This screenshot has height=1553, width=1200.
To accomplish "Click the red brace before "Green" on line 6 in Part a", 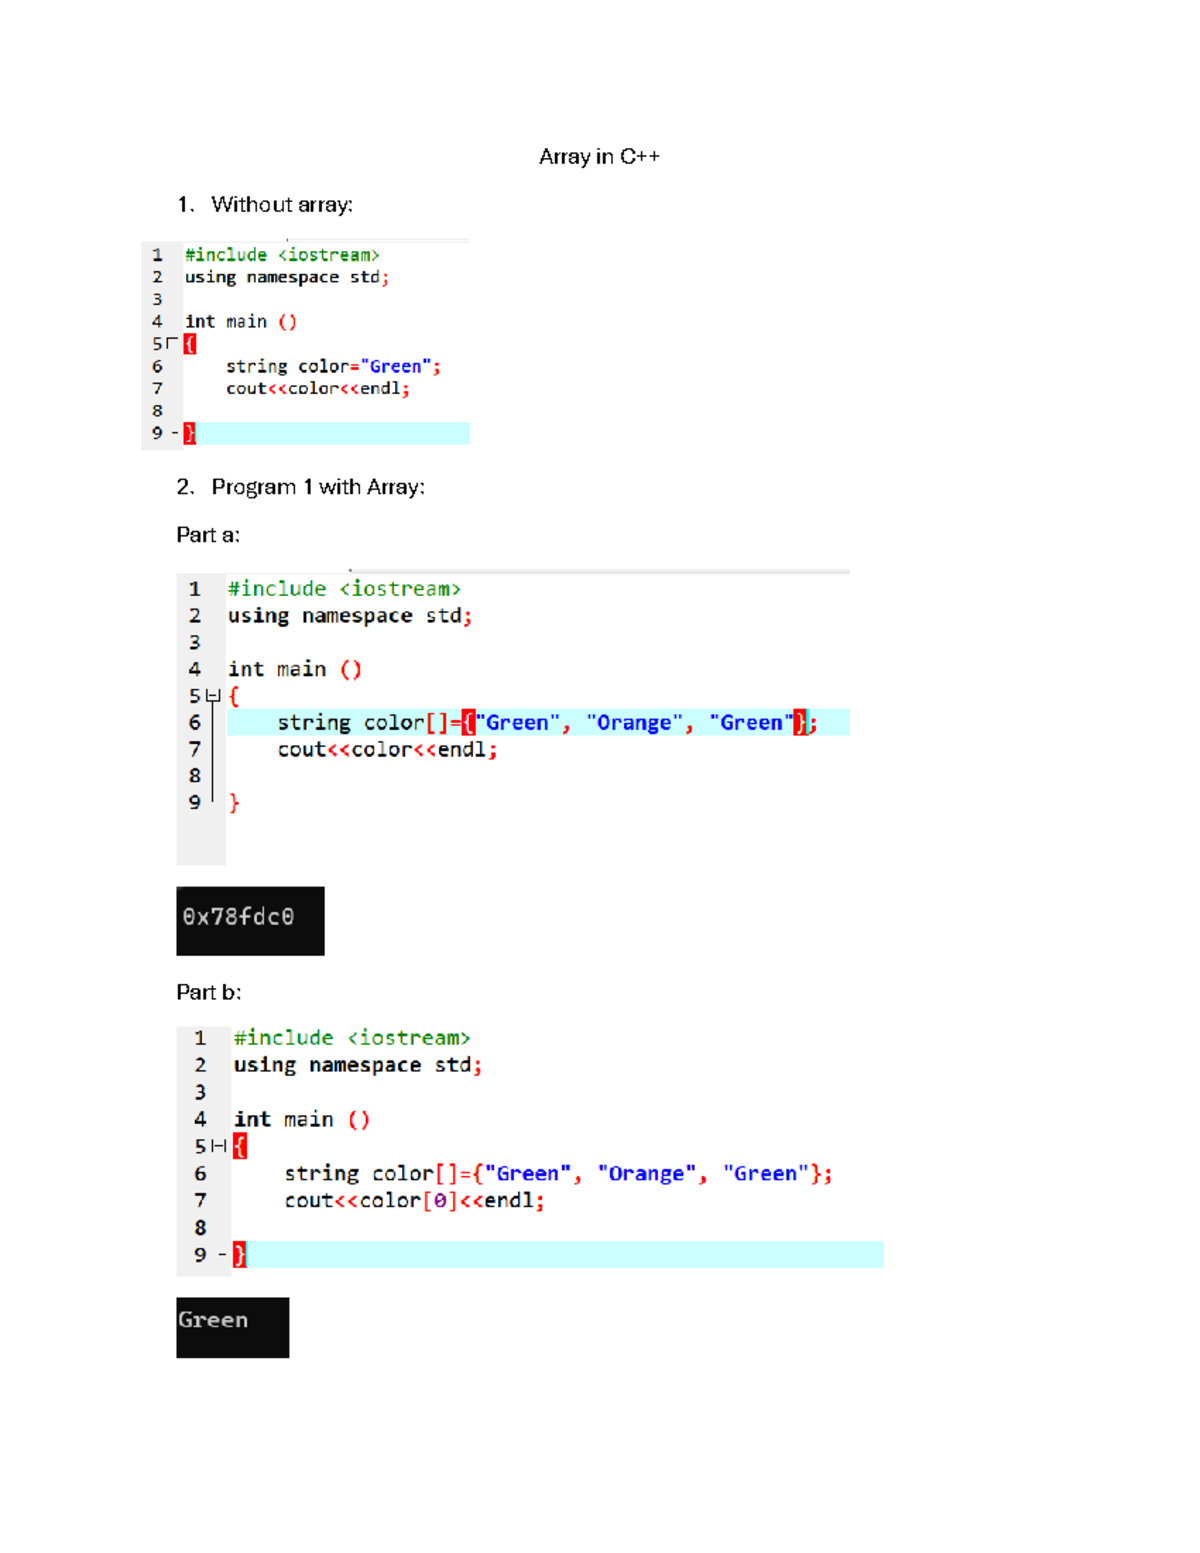I will point(468,722).
